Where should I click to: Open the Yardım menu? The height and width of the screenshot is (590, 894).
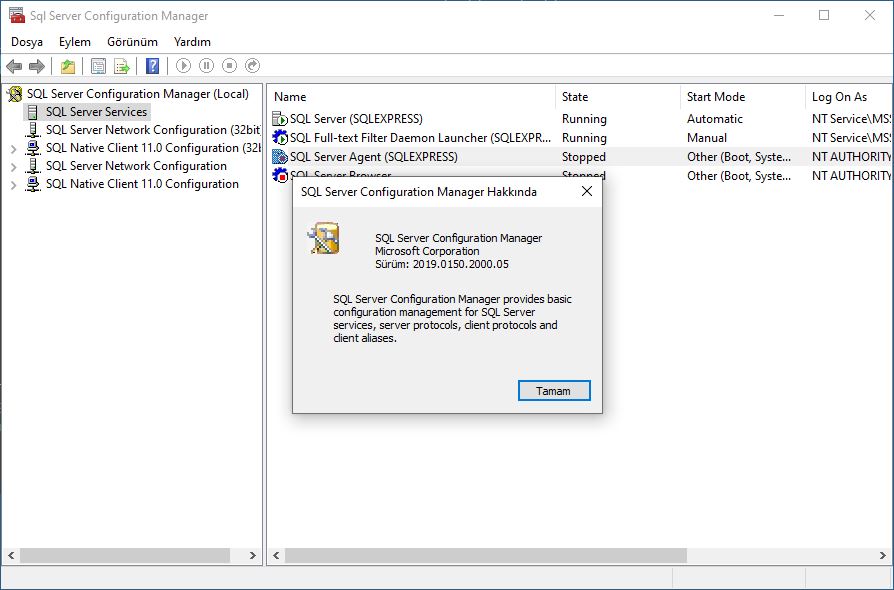click(192, 42)
